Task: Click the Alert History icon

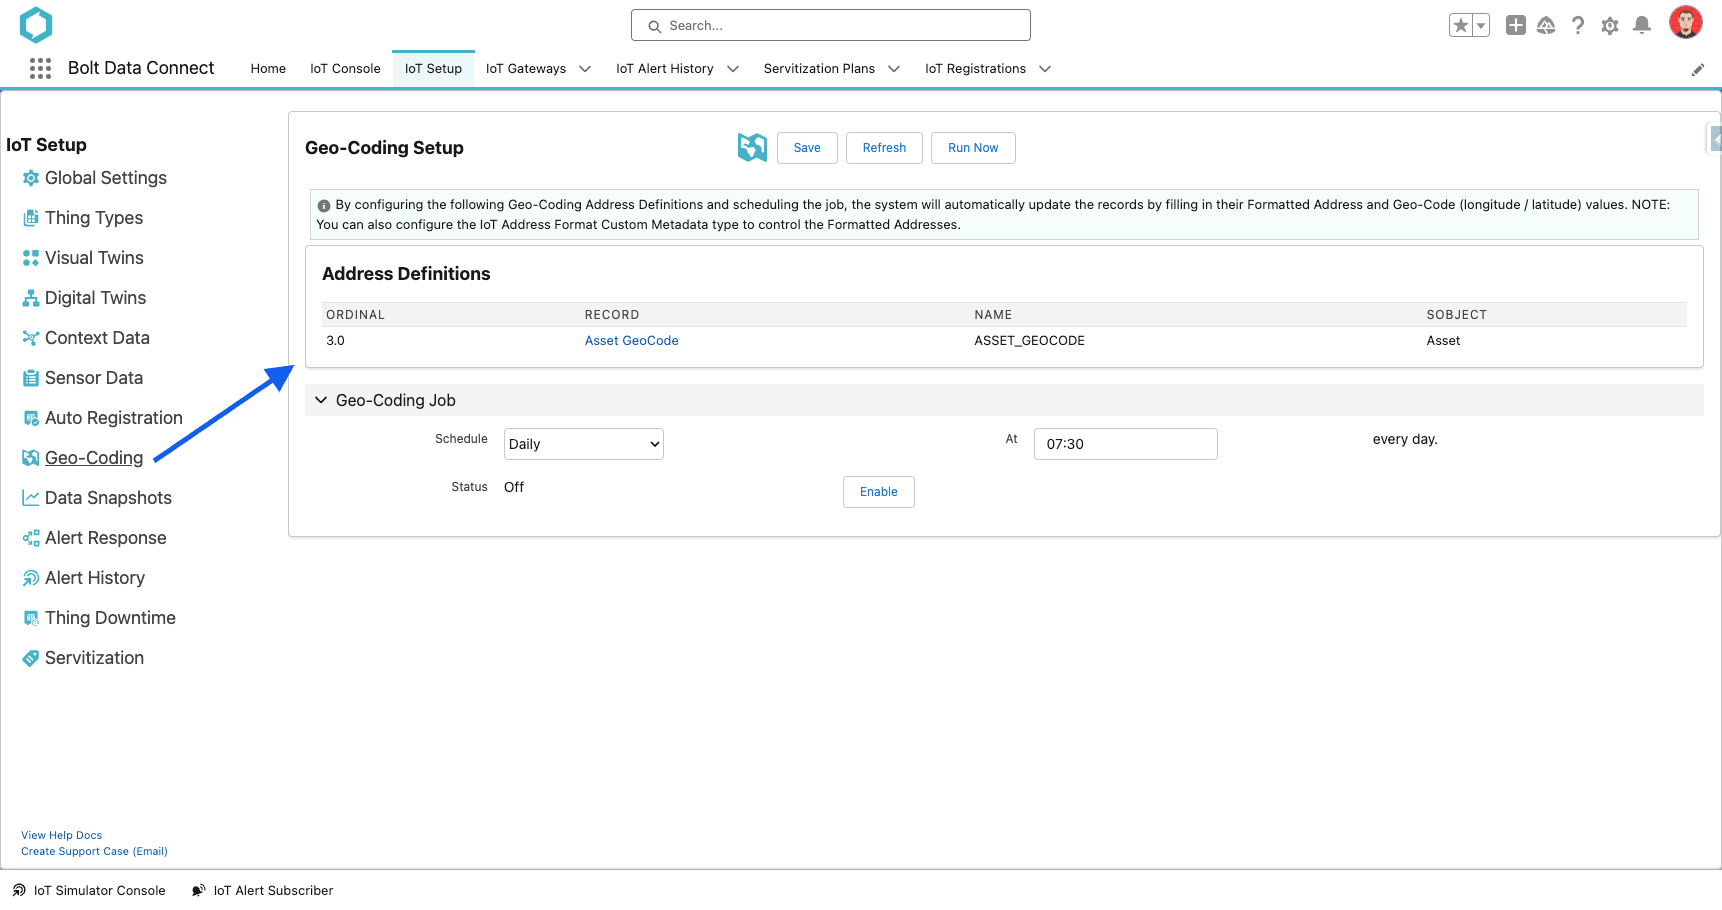Action: click(31, 578)
